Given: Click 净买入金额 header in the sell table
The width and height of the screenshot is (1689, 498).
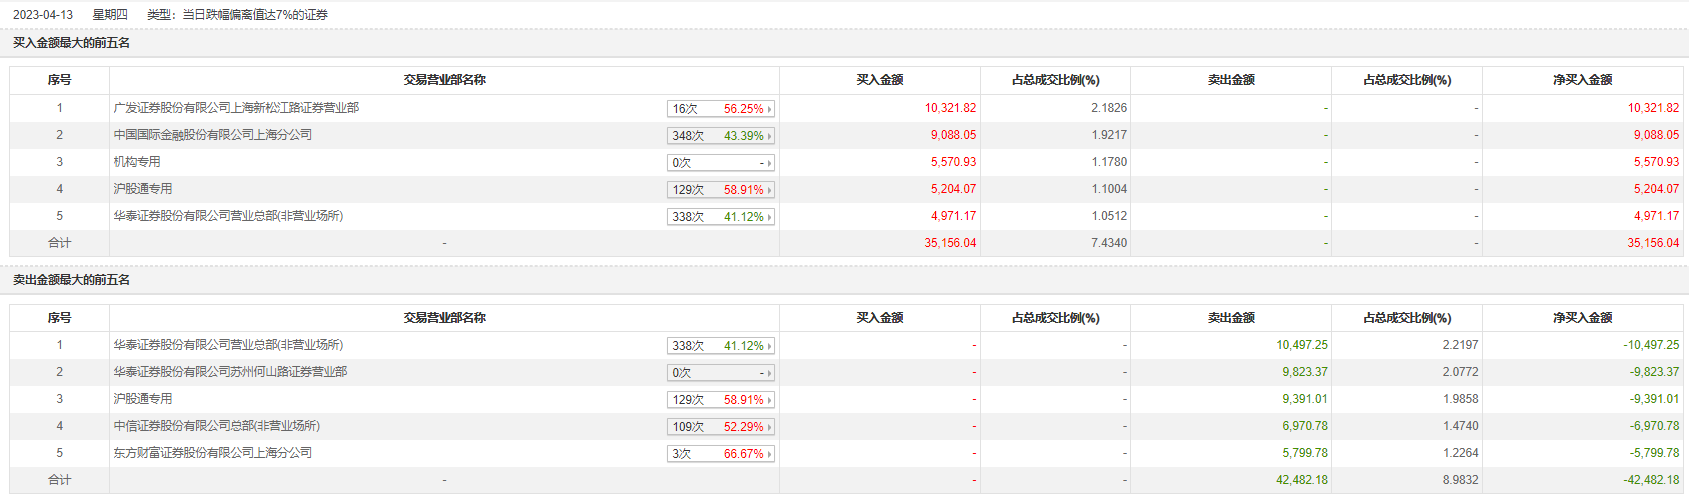Looking at the screenshot, I should click(1582, 318).
